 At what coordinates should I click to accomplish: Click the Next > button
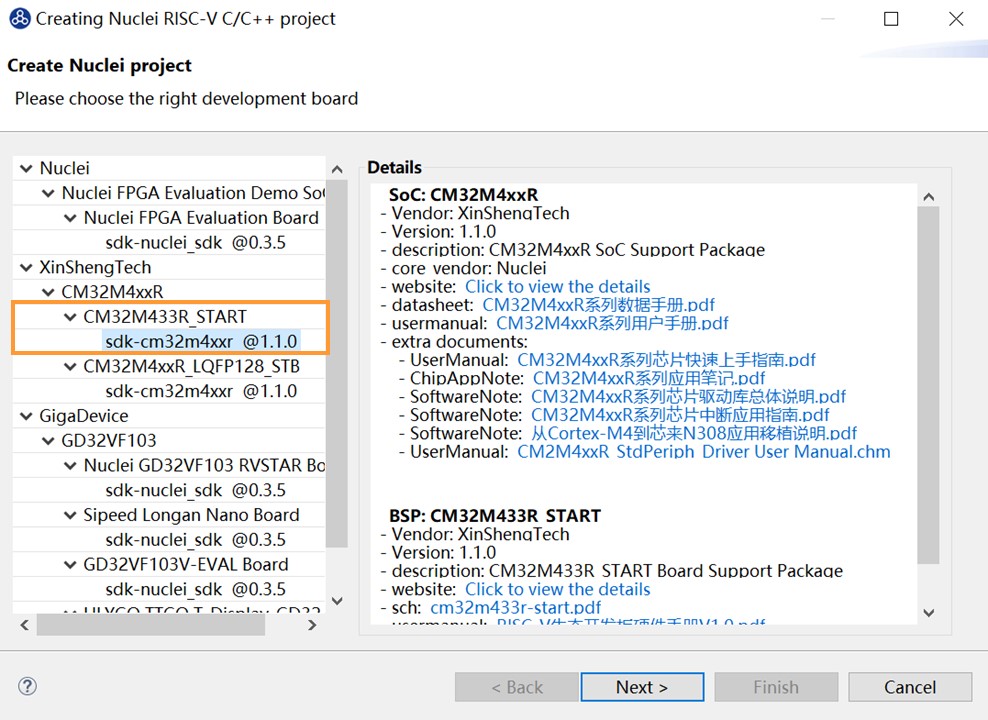[642, 687]
